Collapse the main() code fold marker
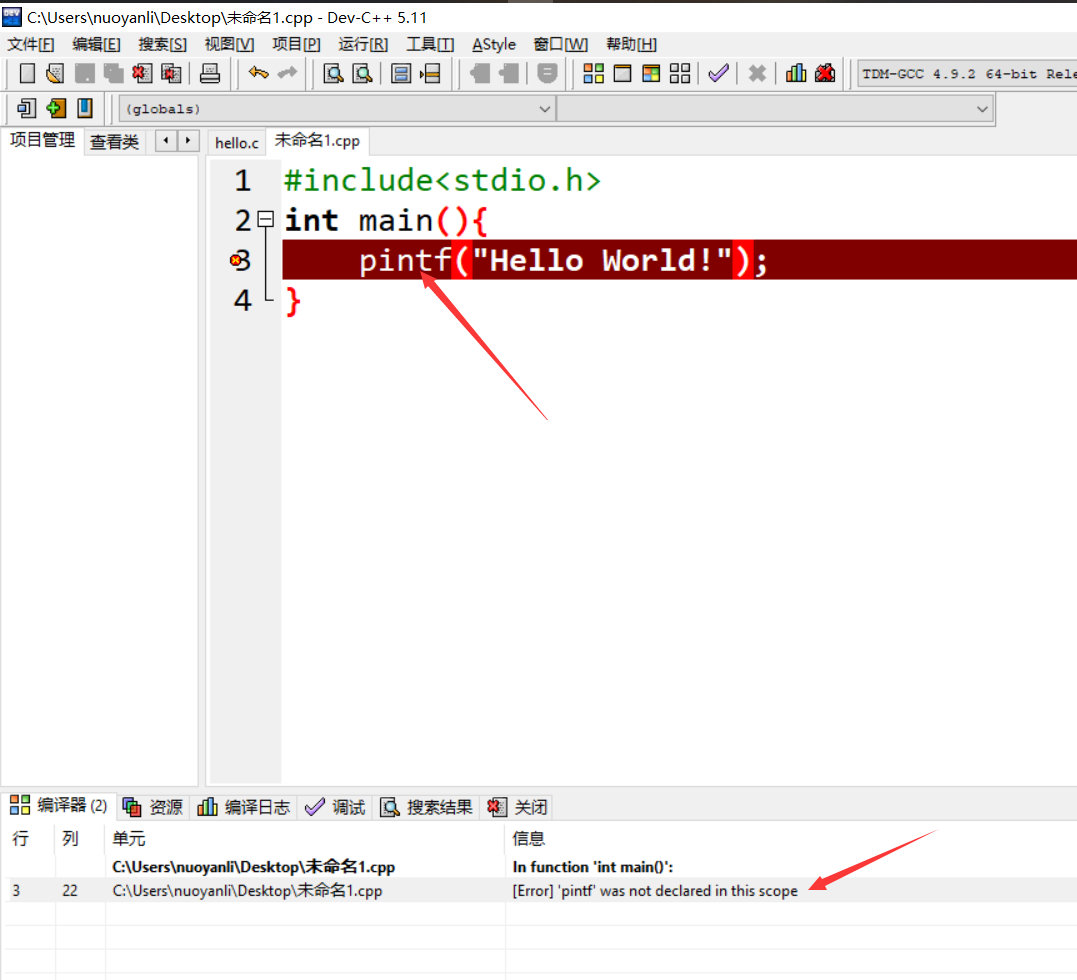Viewport: 1077px width, 980px height. 265,220
